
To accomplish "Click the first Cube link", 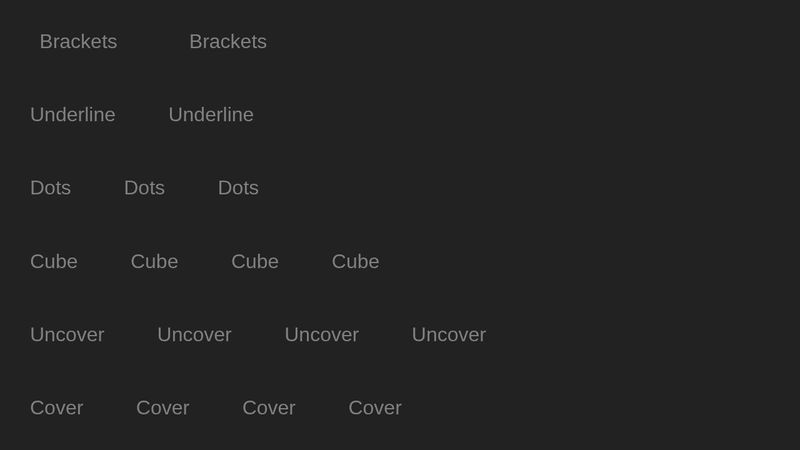I will (x=54, y=262).
